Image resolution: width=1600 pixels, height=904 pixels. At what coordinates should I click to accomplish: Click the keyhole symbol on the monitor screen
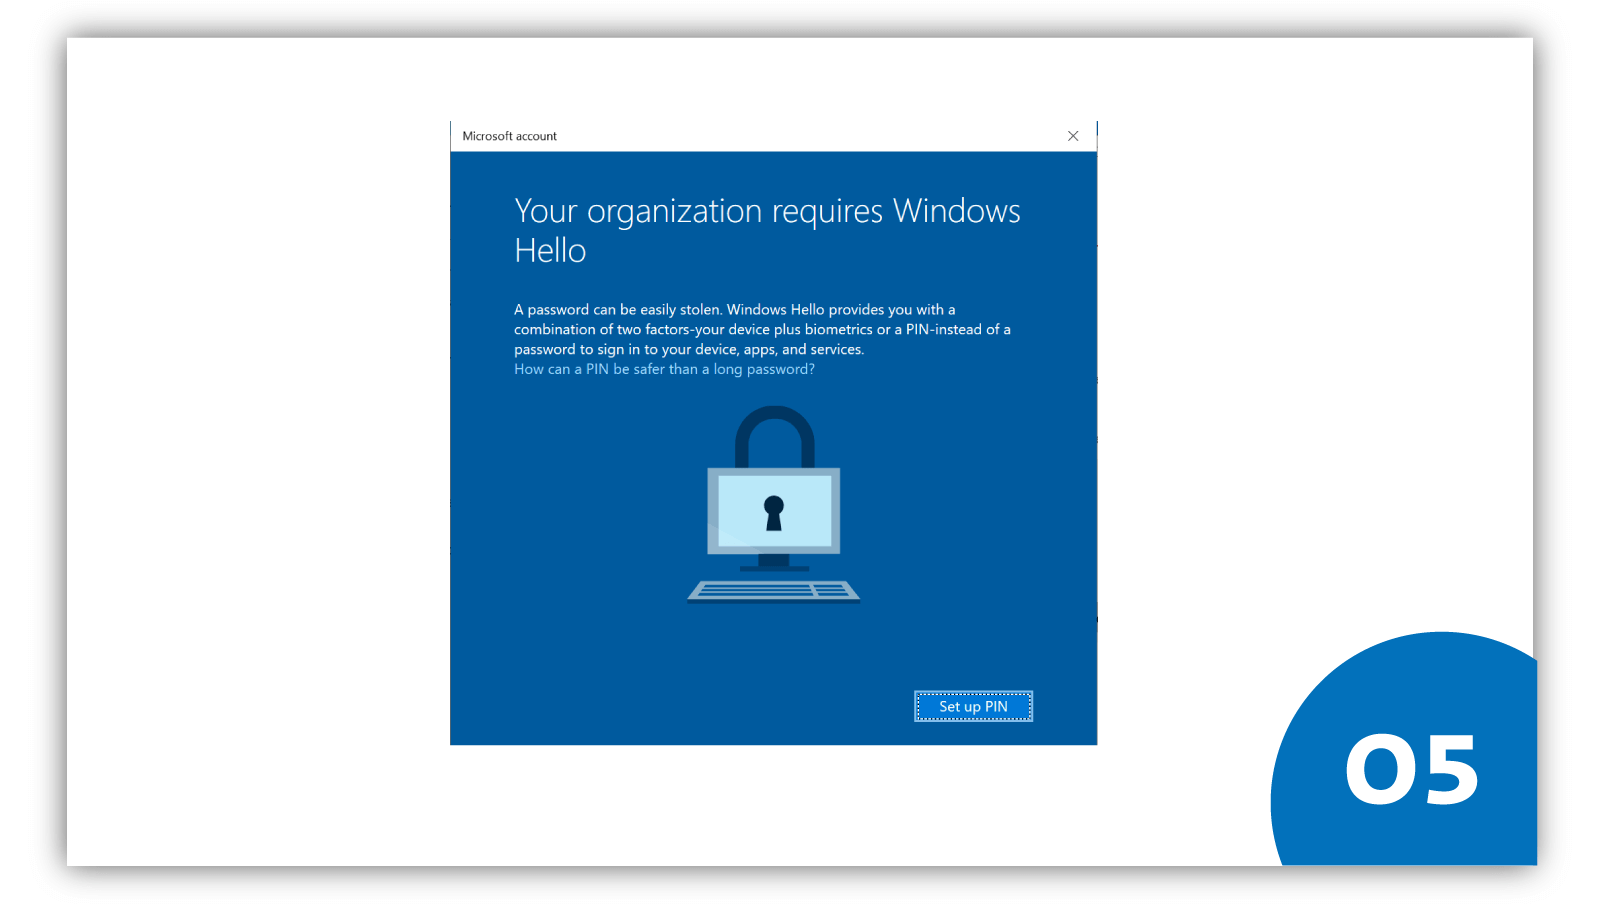pyautogui.click(x=773, y=511)
